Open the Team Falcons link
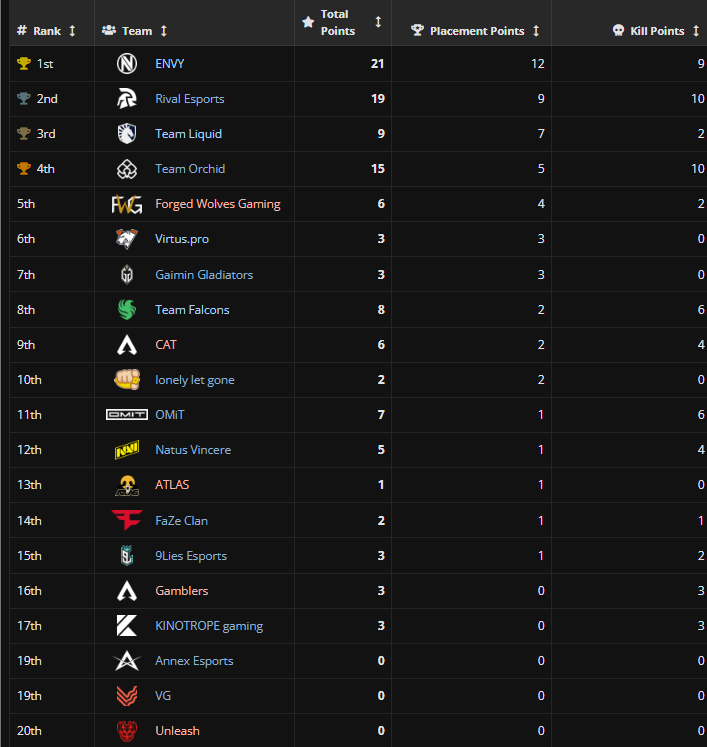The height and width of the screenshot is (747, 707). [192, 310]
